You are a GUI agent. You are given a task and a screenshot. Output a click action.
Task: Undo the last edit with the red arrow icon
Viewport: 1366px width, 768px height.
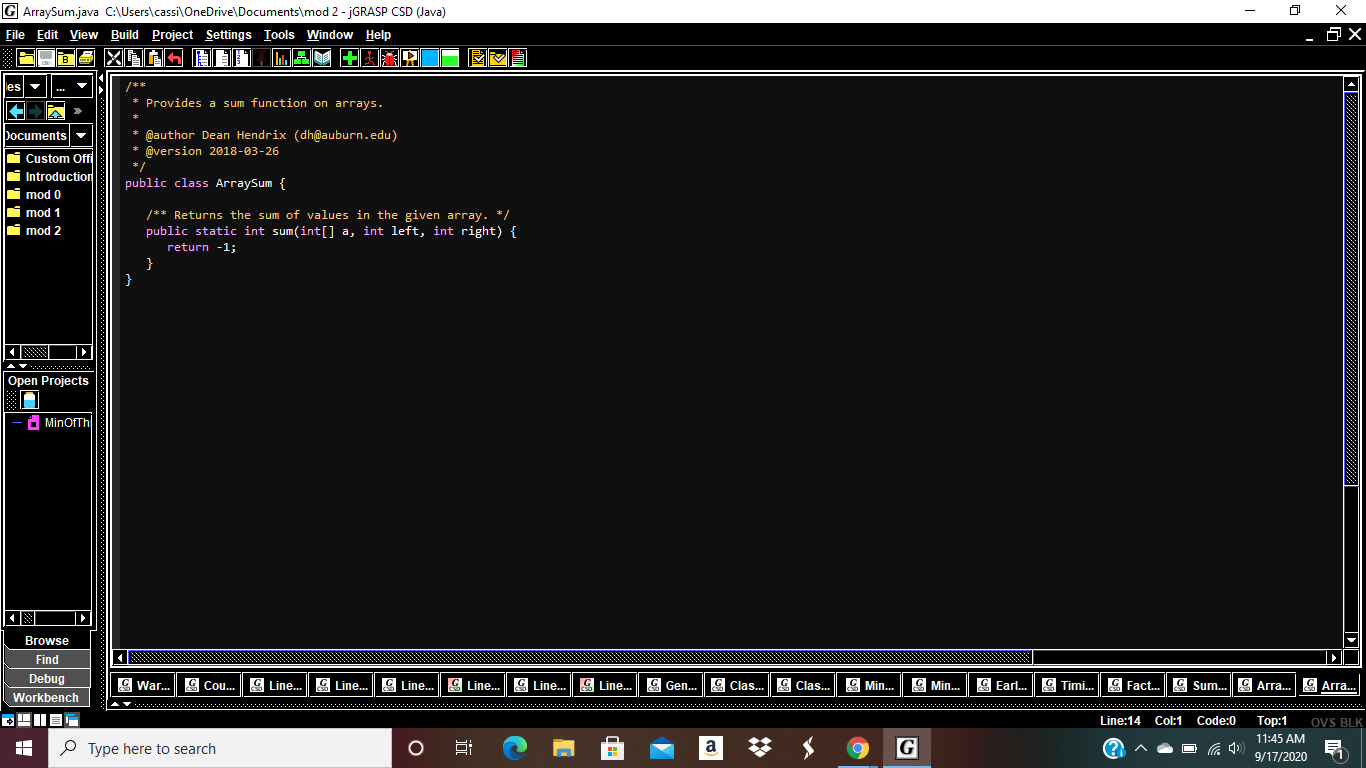(x=174, y=57)
